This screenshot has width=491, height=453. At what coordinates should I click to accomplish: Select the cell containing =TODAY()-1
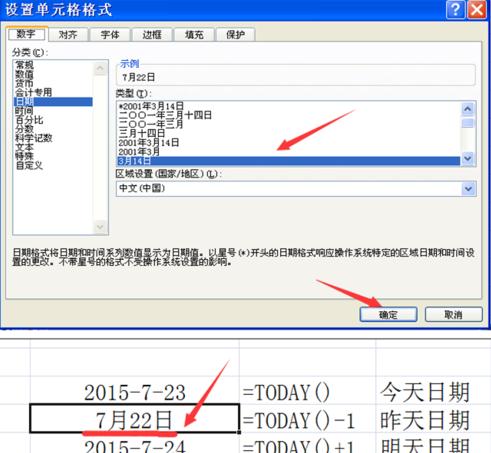[x=307, y=419]
